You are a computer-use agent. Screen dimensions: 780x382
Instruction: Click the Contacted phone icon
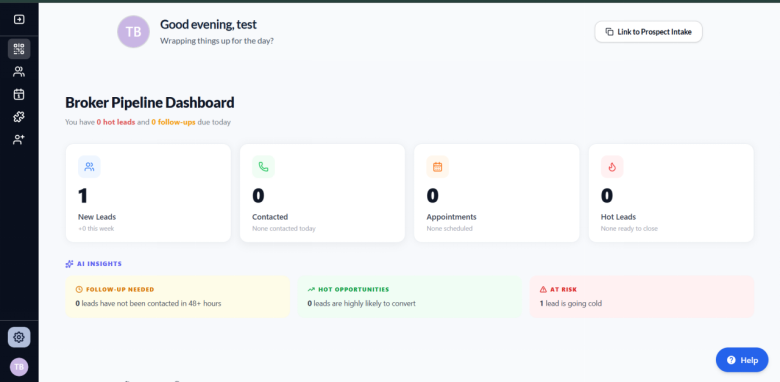[x=263, y=167]
